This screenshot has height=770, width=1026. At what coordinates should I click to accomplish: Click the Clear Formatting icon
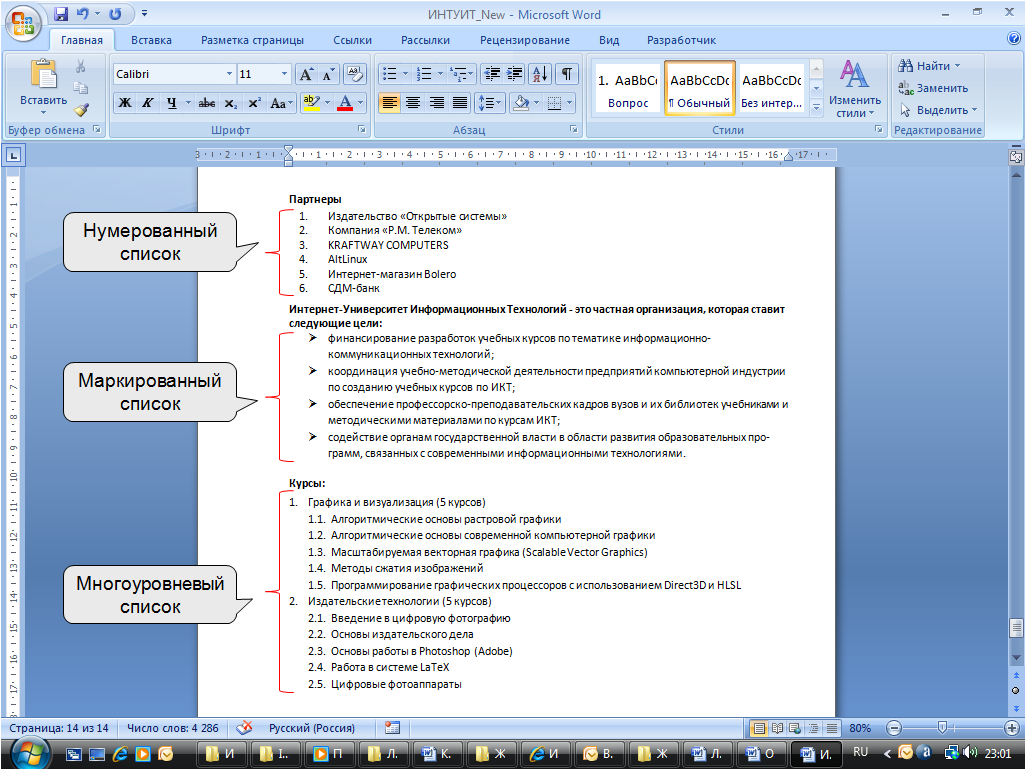354,74
